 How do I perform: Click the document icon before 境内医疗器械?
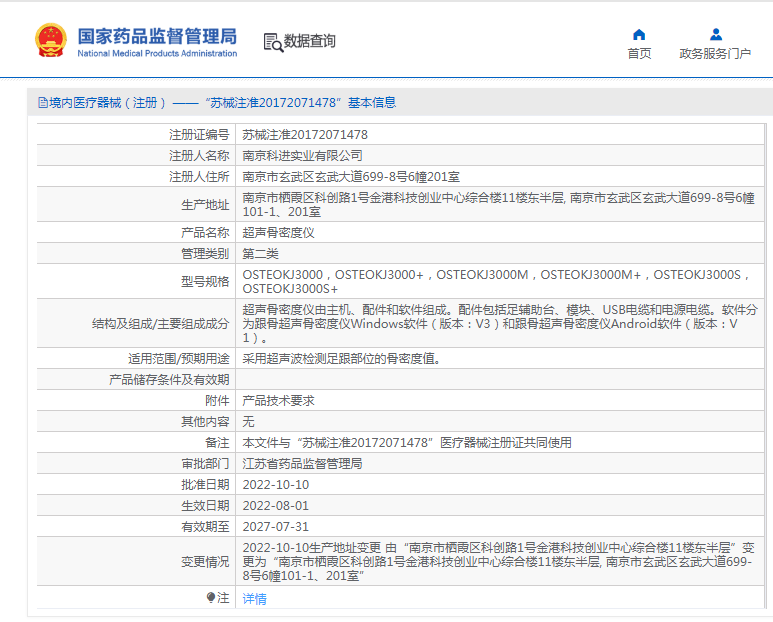pyautogui.click(x=43, y=103)
